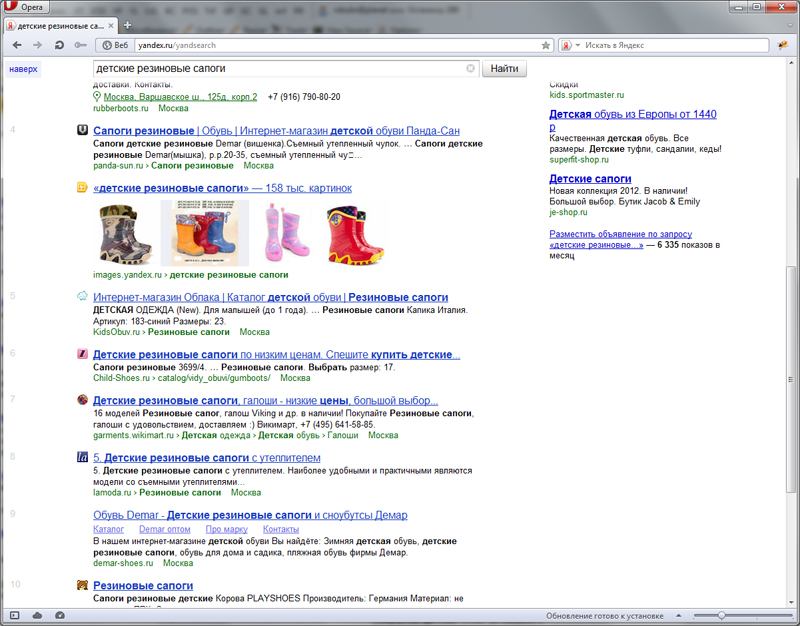Open the 'images.yandex.ru' green link
Viewport: 800px width, 626px height.
click(127, 275)
